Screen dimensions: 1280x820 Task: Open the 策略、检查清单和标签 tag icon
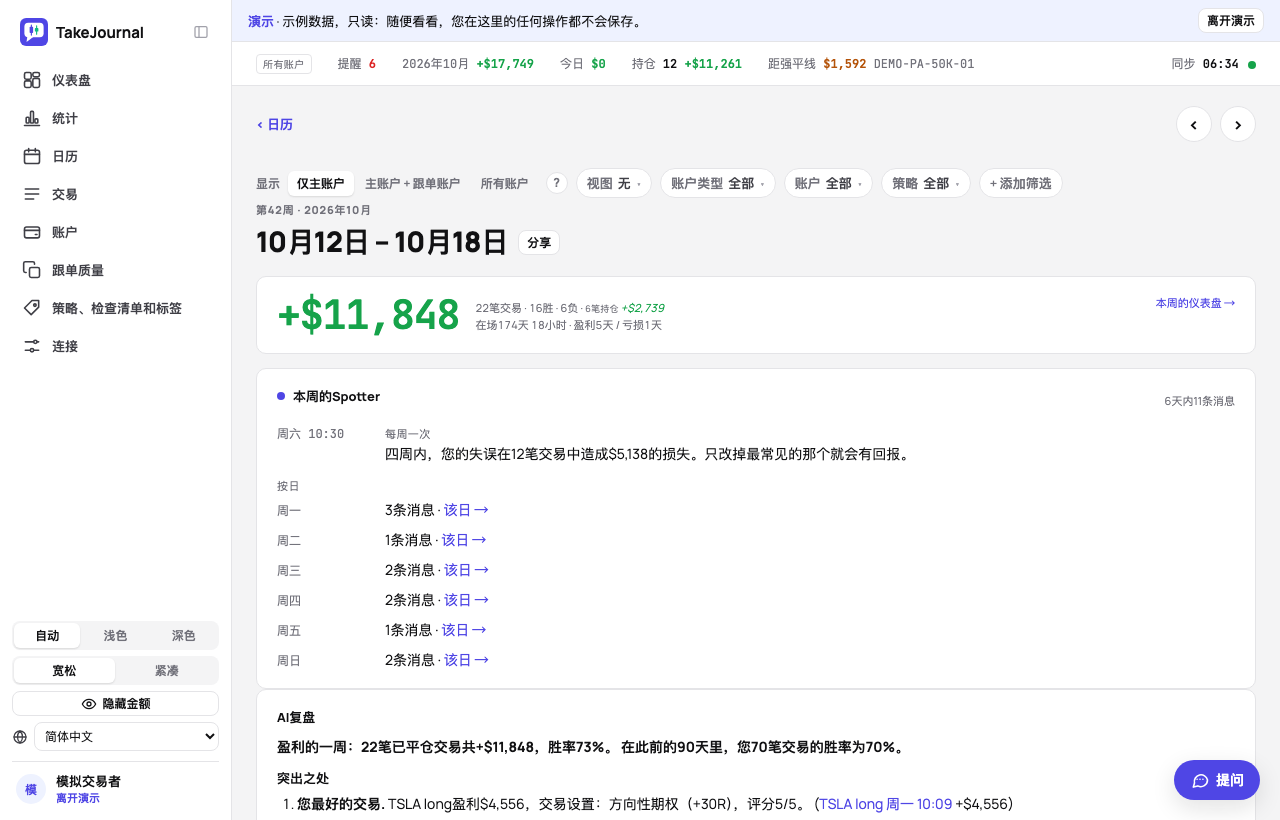pyautogui.click(x=32, y=308)
